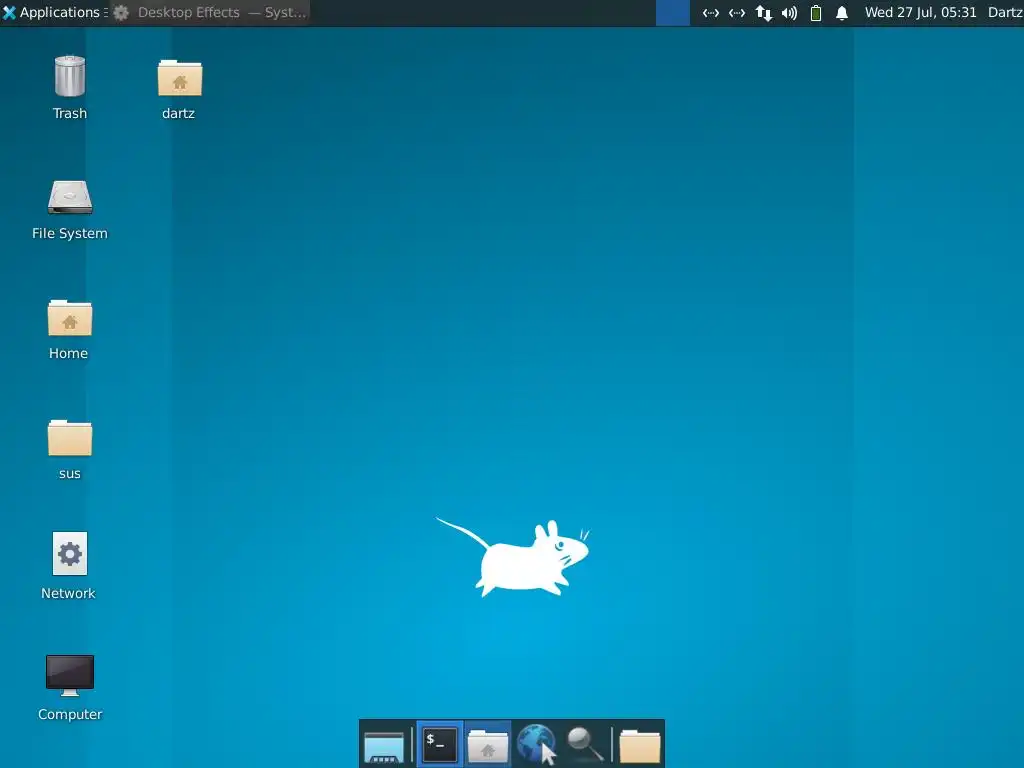Open the clock showing Wed 27 Jul, 05:31
Screen dimensions: 1024x768
coord(920,12)
